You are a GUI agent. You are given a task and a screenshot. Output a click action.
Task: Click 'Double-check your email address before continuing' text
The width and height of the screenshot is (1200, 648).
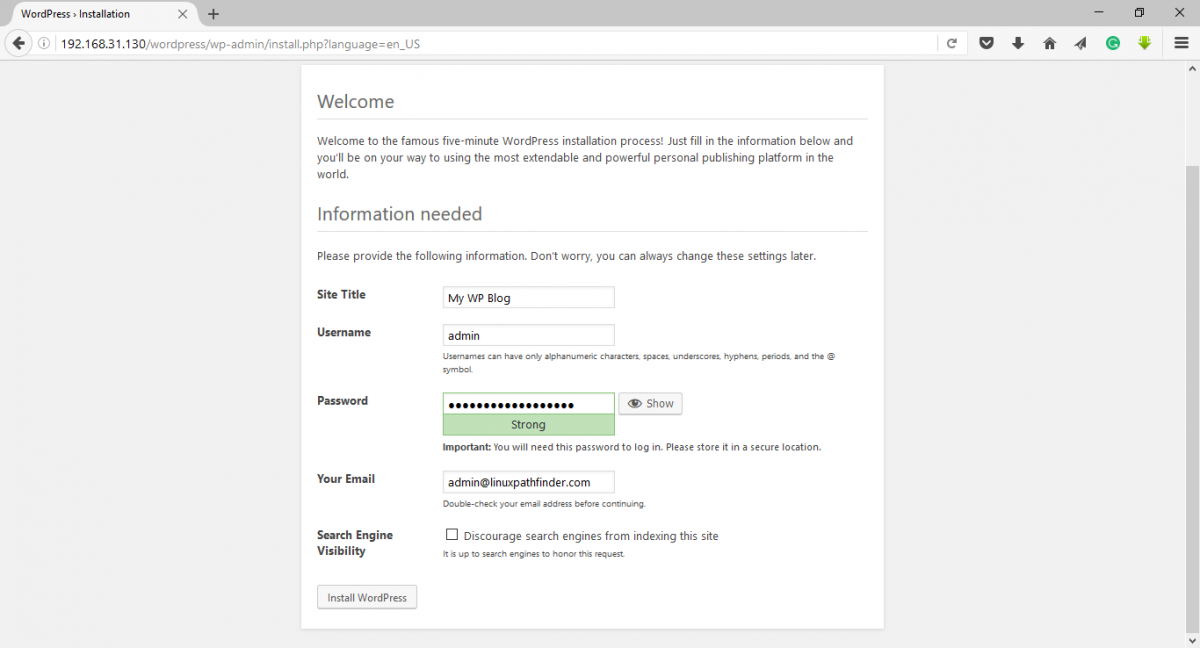tap(544, 504)
